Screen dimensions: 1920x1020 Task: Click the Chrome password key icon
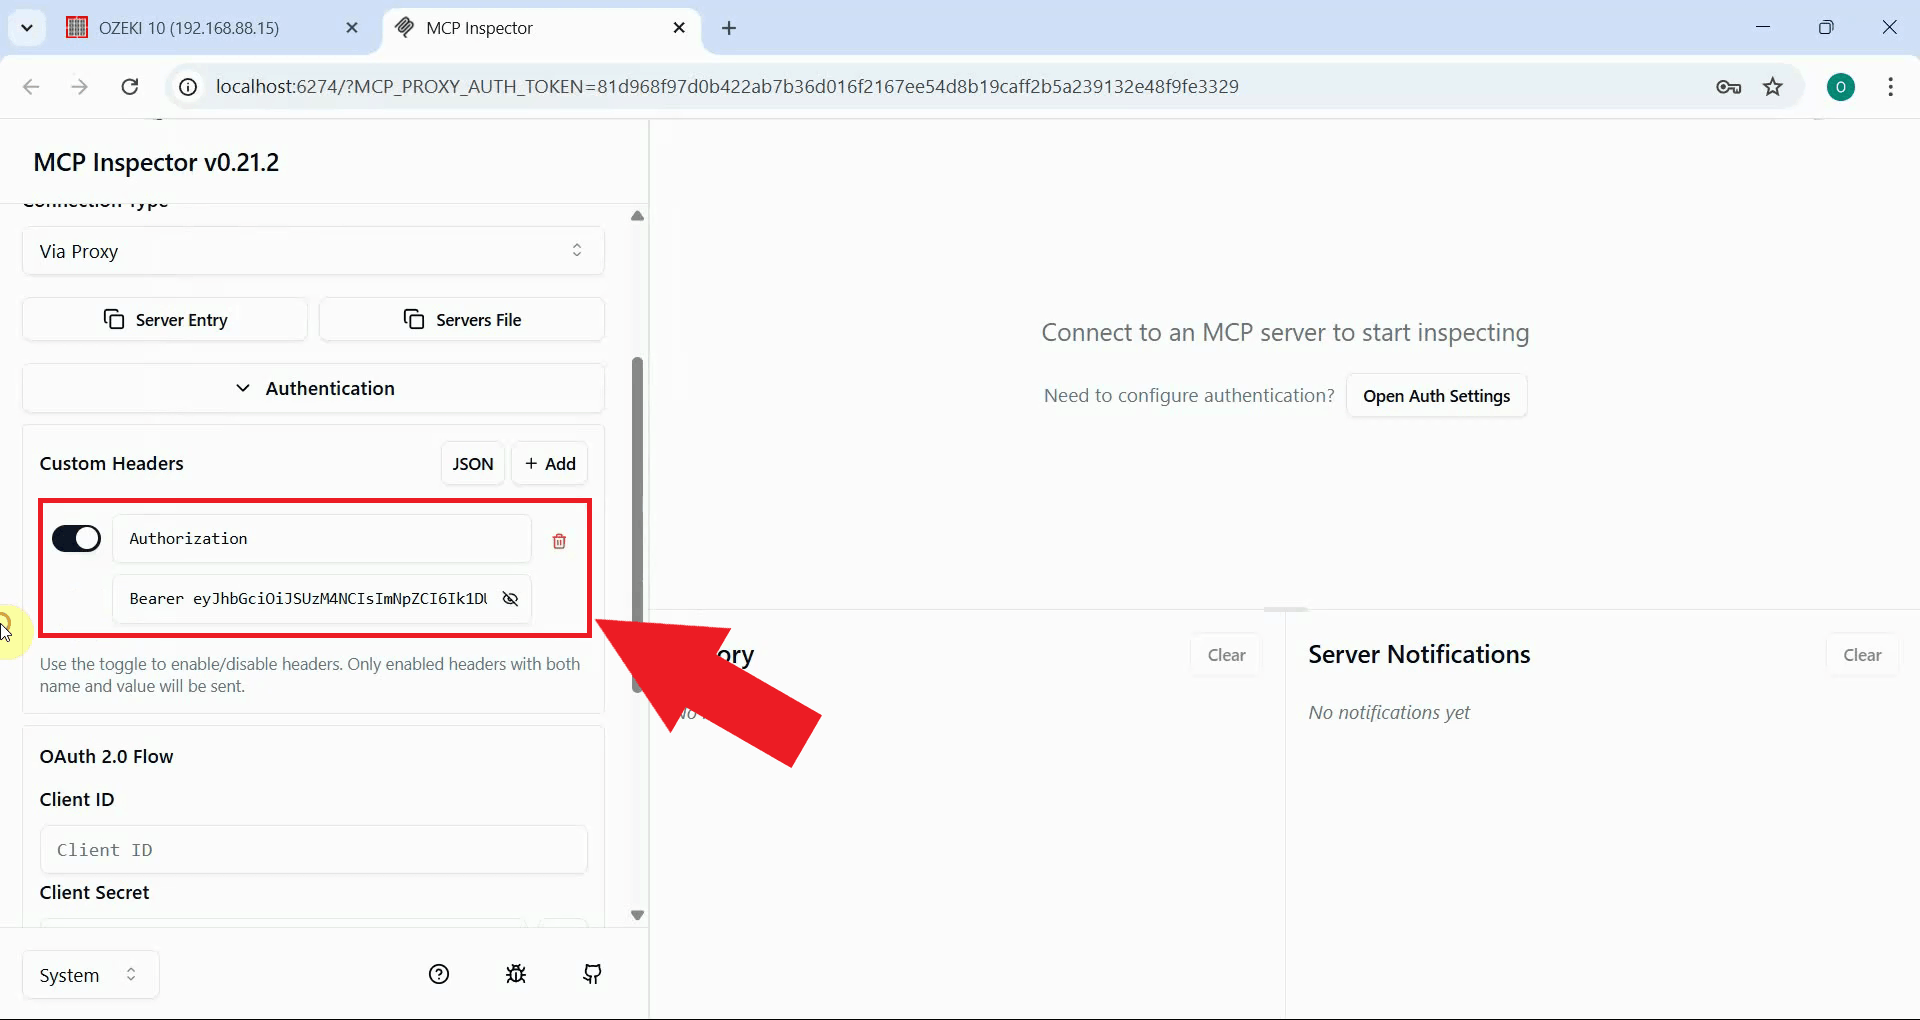[1729, 87]
